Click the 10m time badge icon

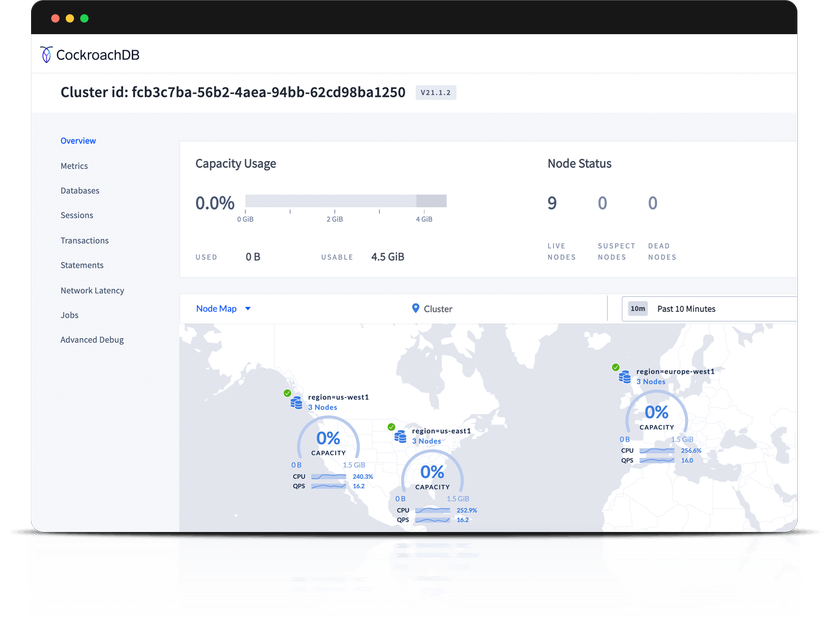tap(637, 309)
